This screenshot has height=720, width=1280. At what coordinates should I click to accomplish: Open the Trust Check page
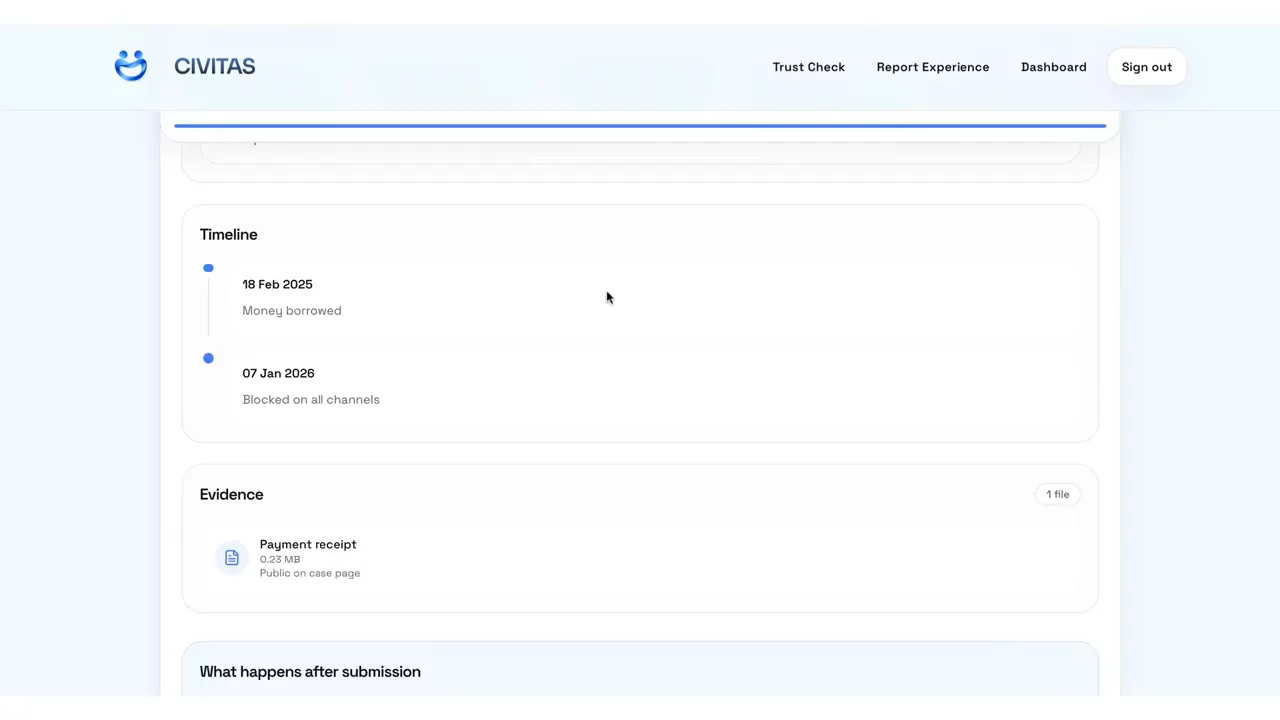click(808, 67)
